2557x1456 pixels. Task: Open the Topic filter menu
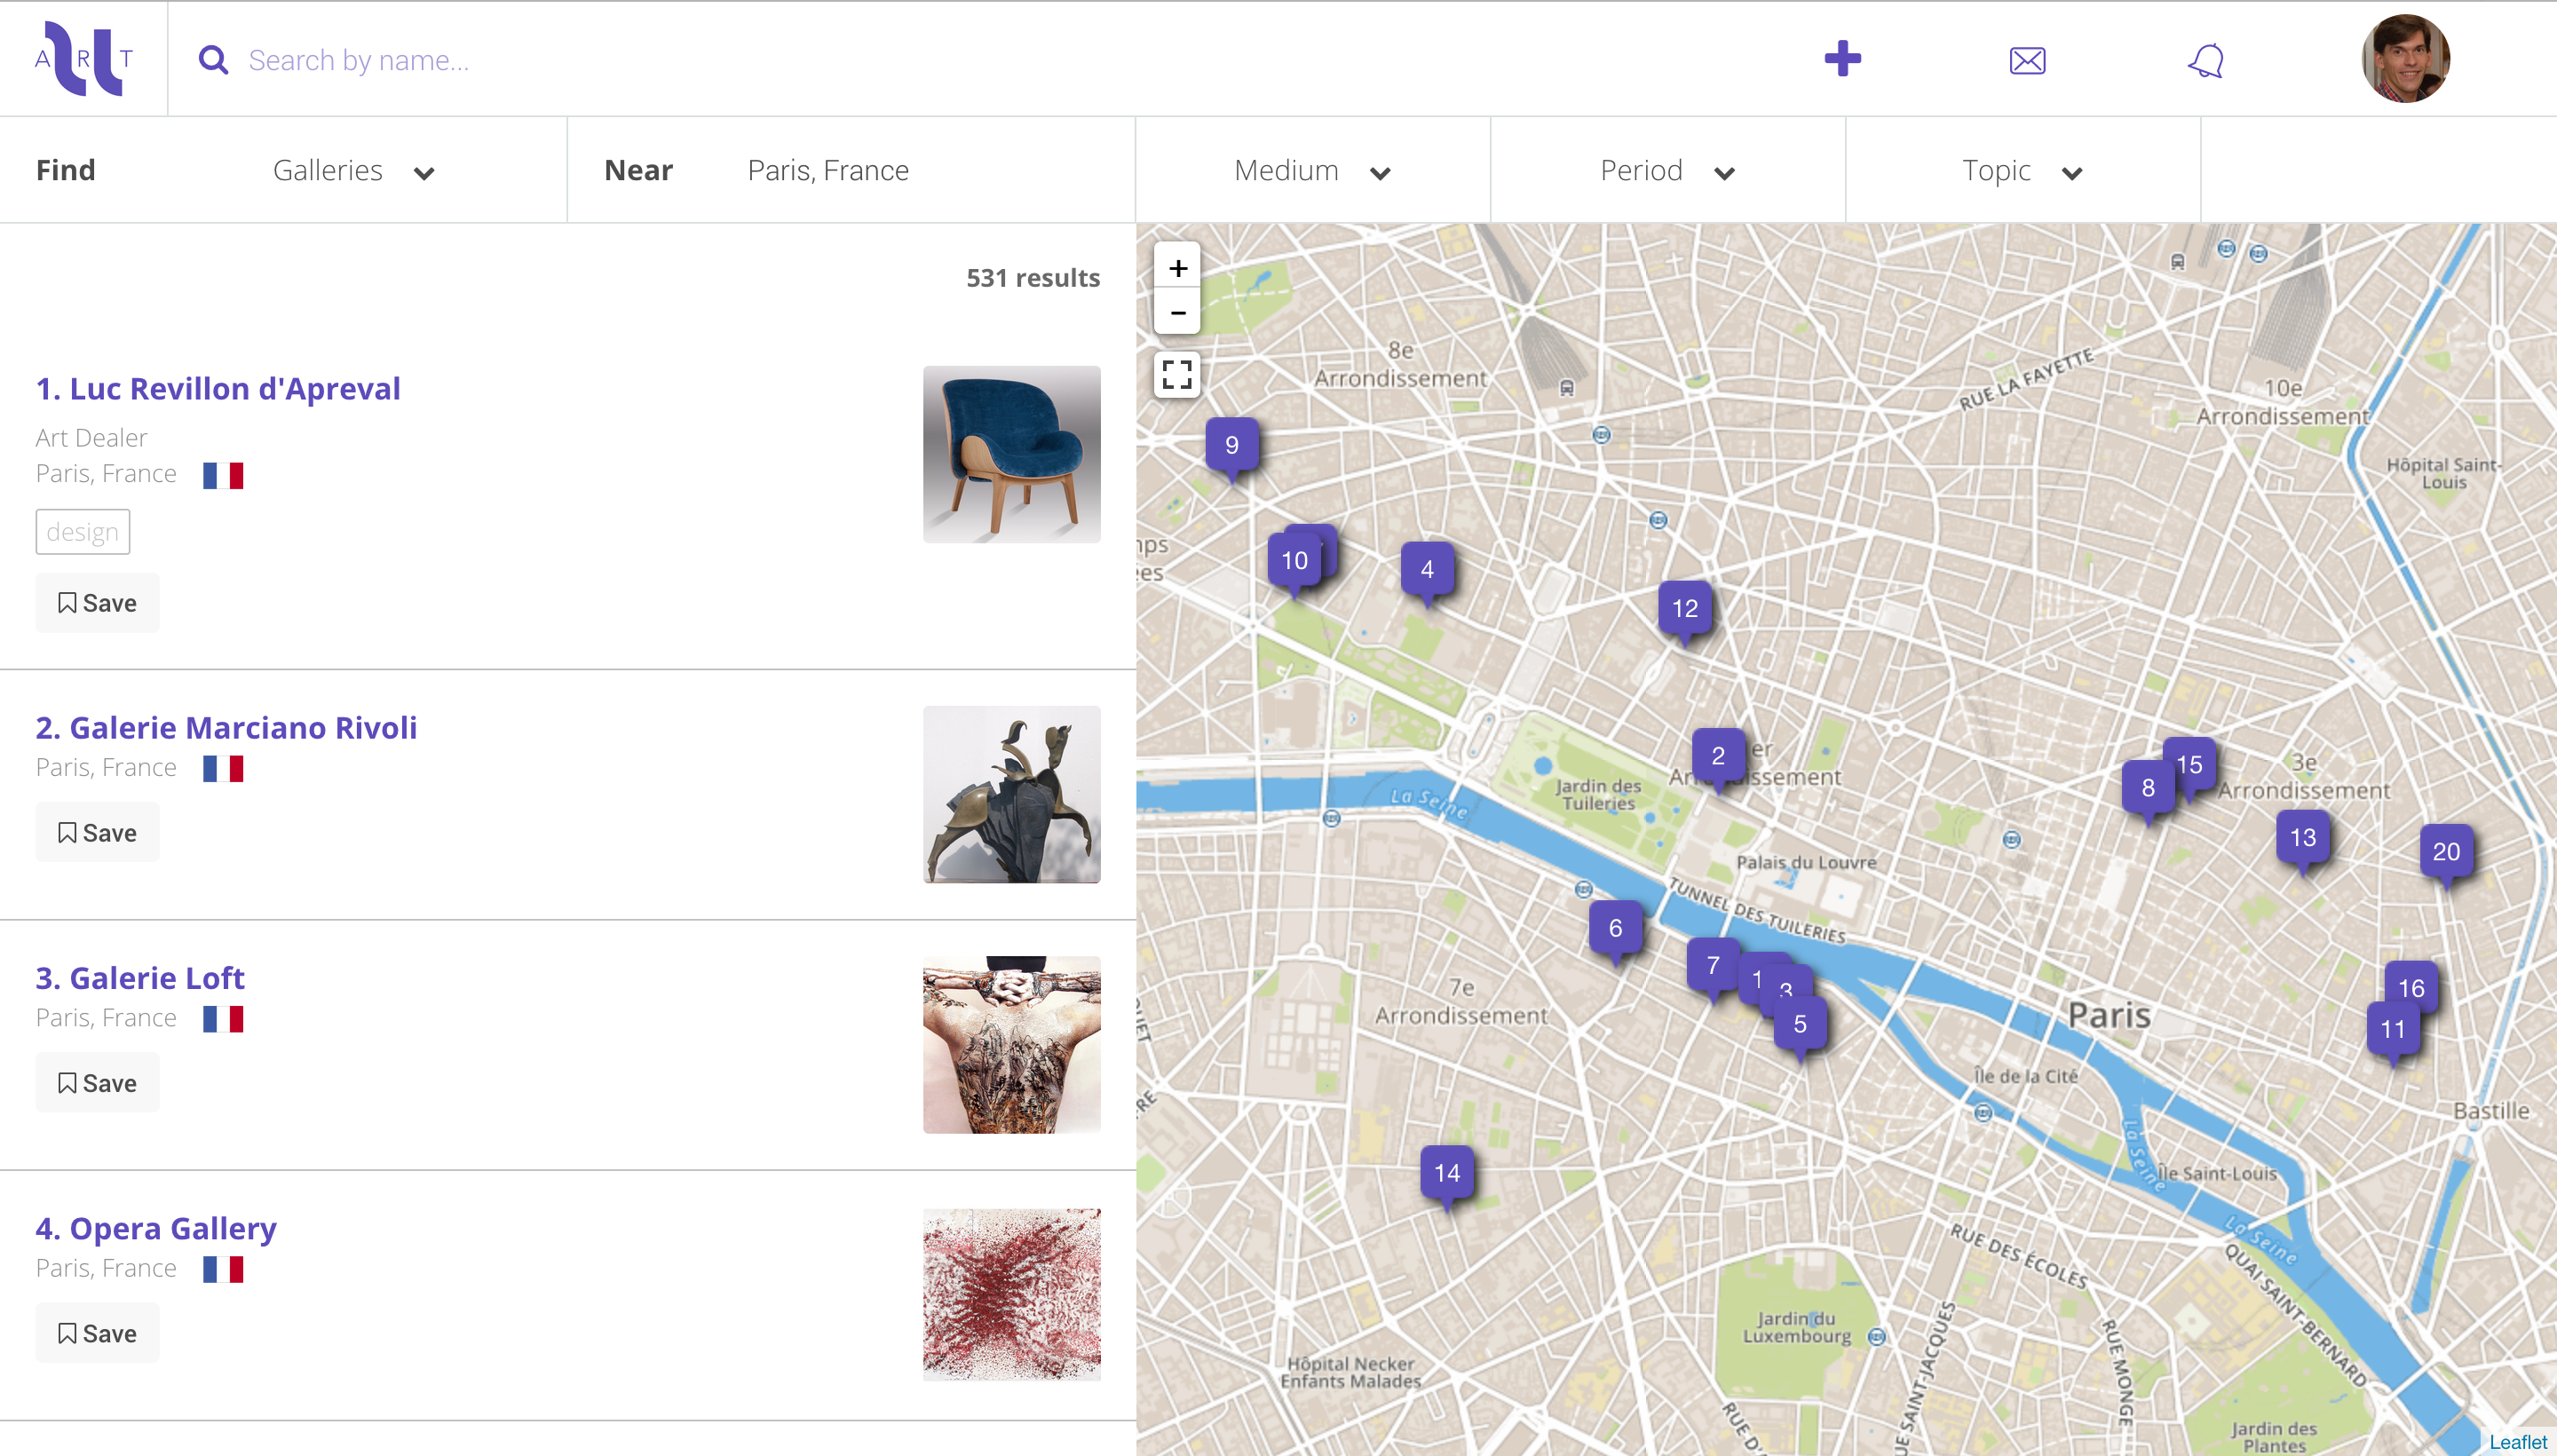2022,171
